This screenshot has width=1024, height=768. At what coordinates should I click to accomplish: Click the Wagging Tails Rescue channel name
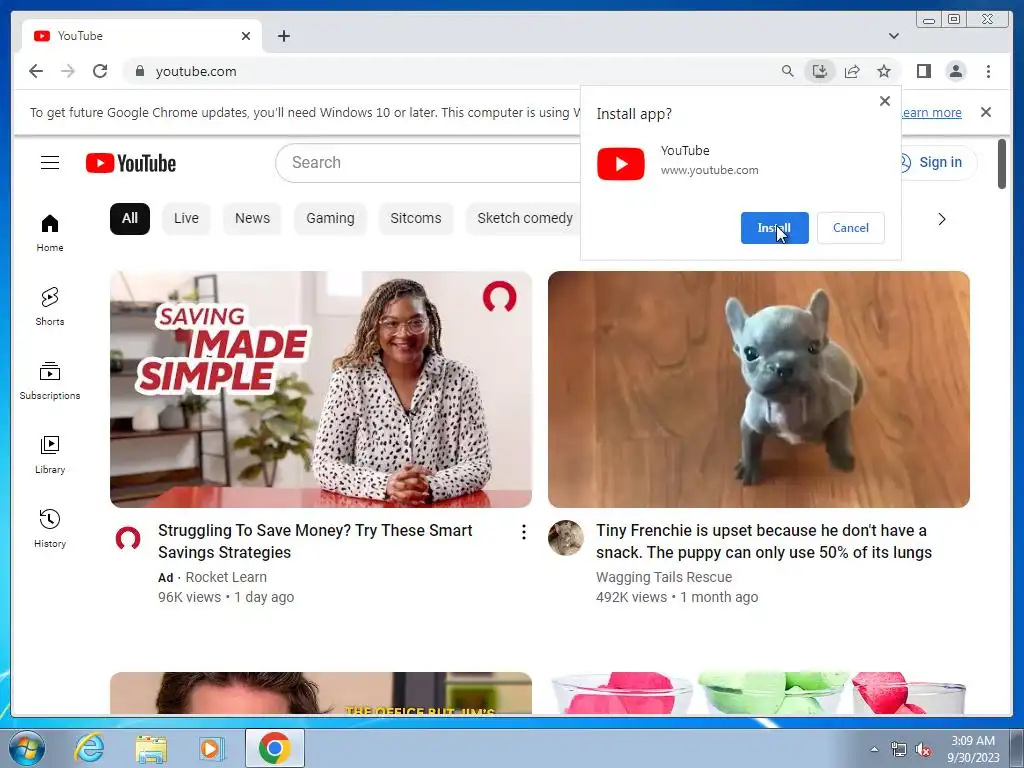point(664,577)
